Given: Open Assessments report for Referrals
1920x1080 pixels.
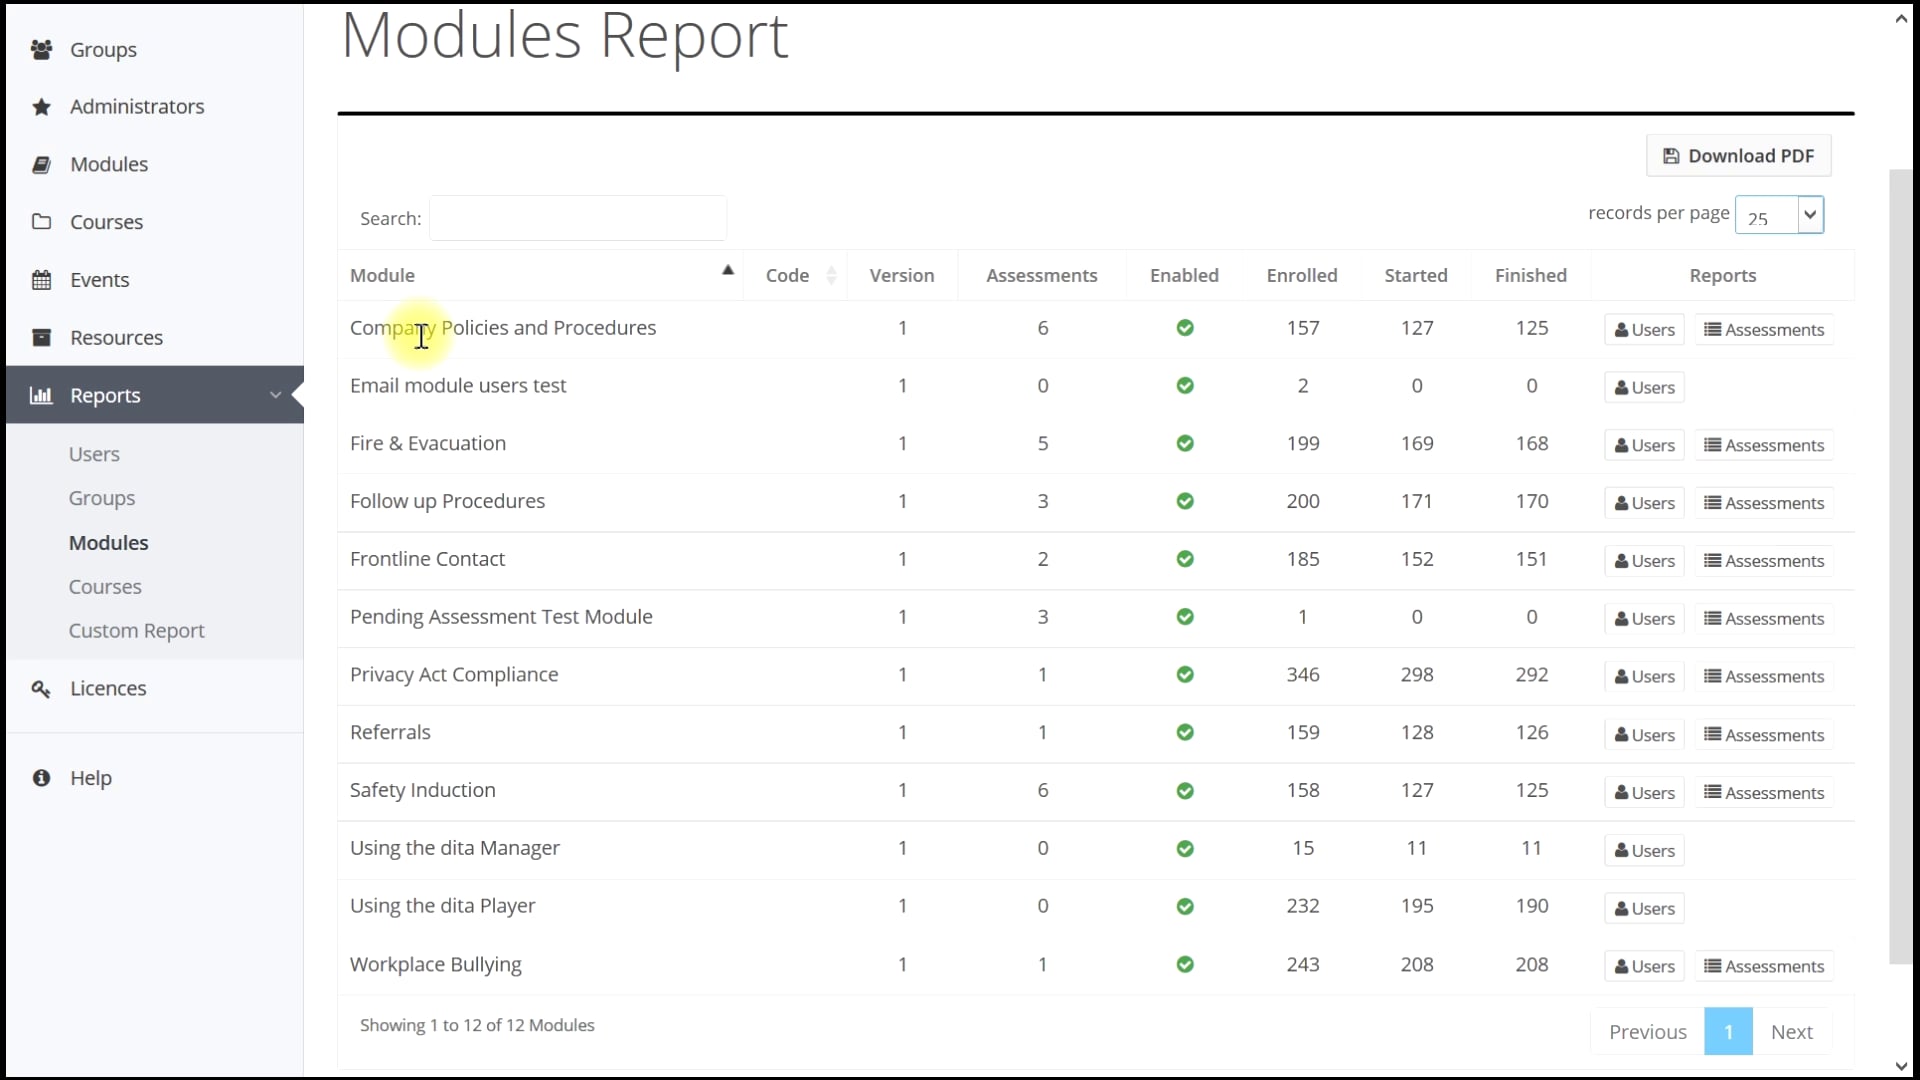Looking at the screenshot, I should [x=1764, y=735].
